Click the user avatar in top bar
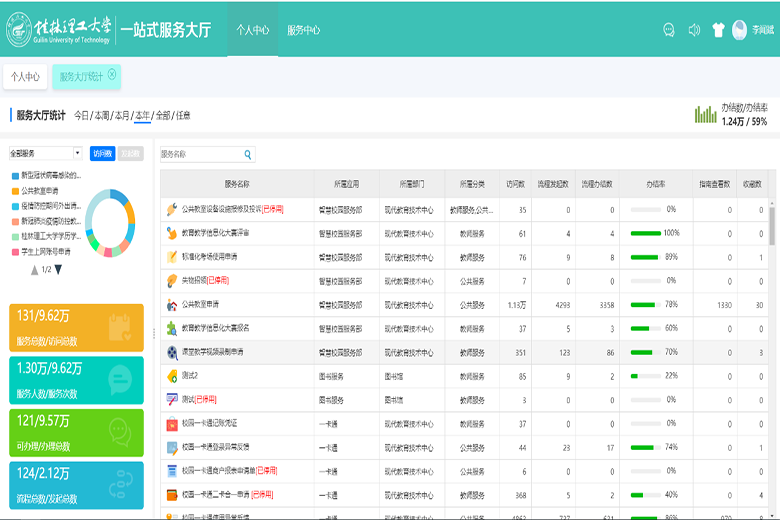 (x=740, y=30)
